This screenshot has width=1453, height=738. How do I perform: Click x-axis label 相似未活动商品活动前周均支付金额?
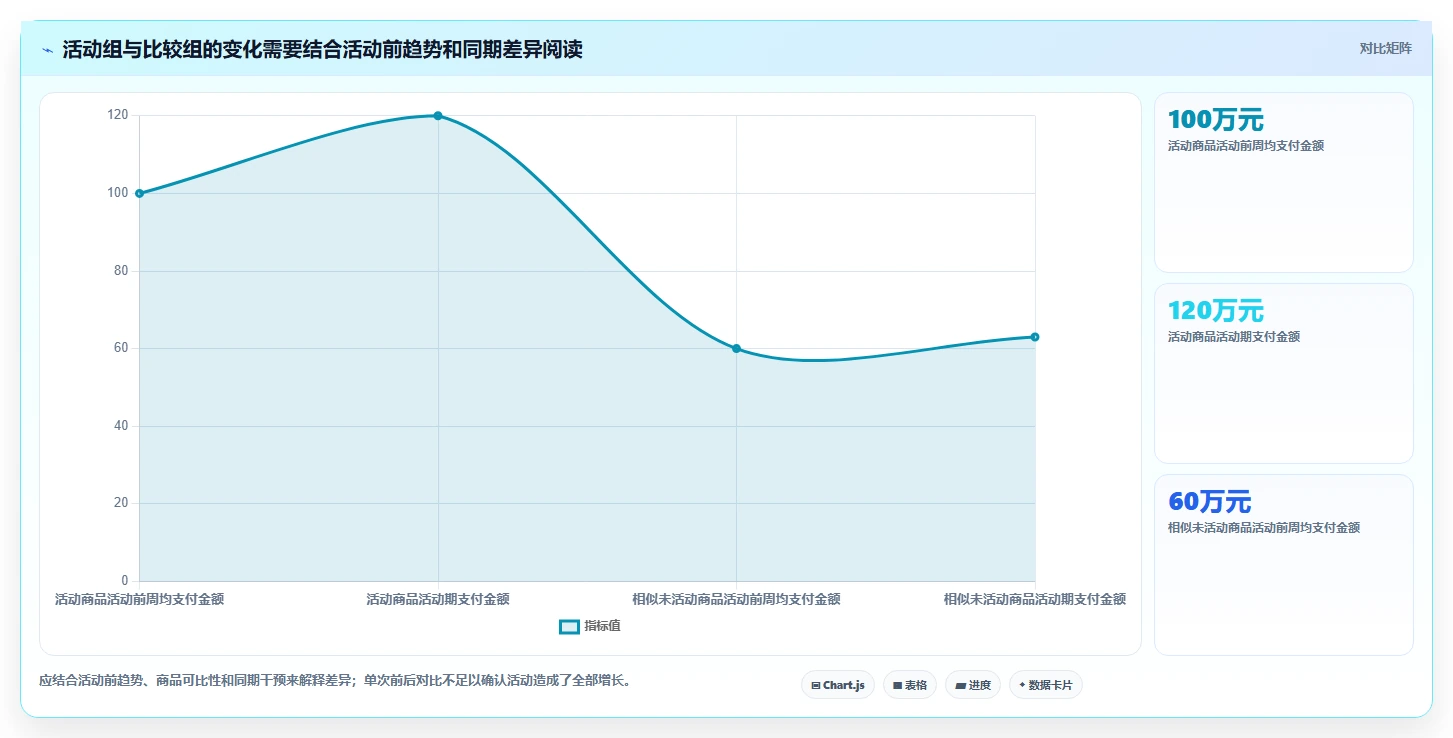[x=736, y=600]
